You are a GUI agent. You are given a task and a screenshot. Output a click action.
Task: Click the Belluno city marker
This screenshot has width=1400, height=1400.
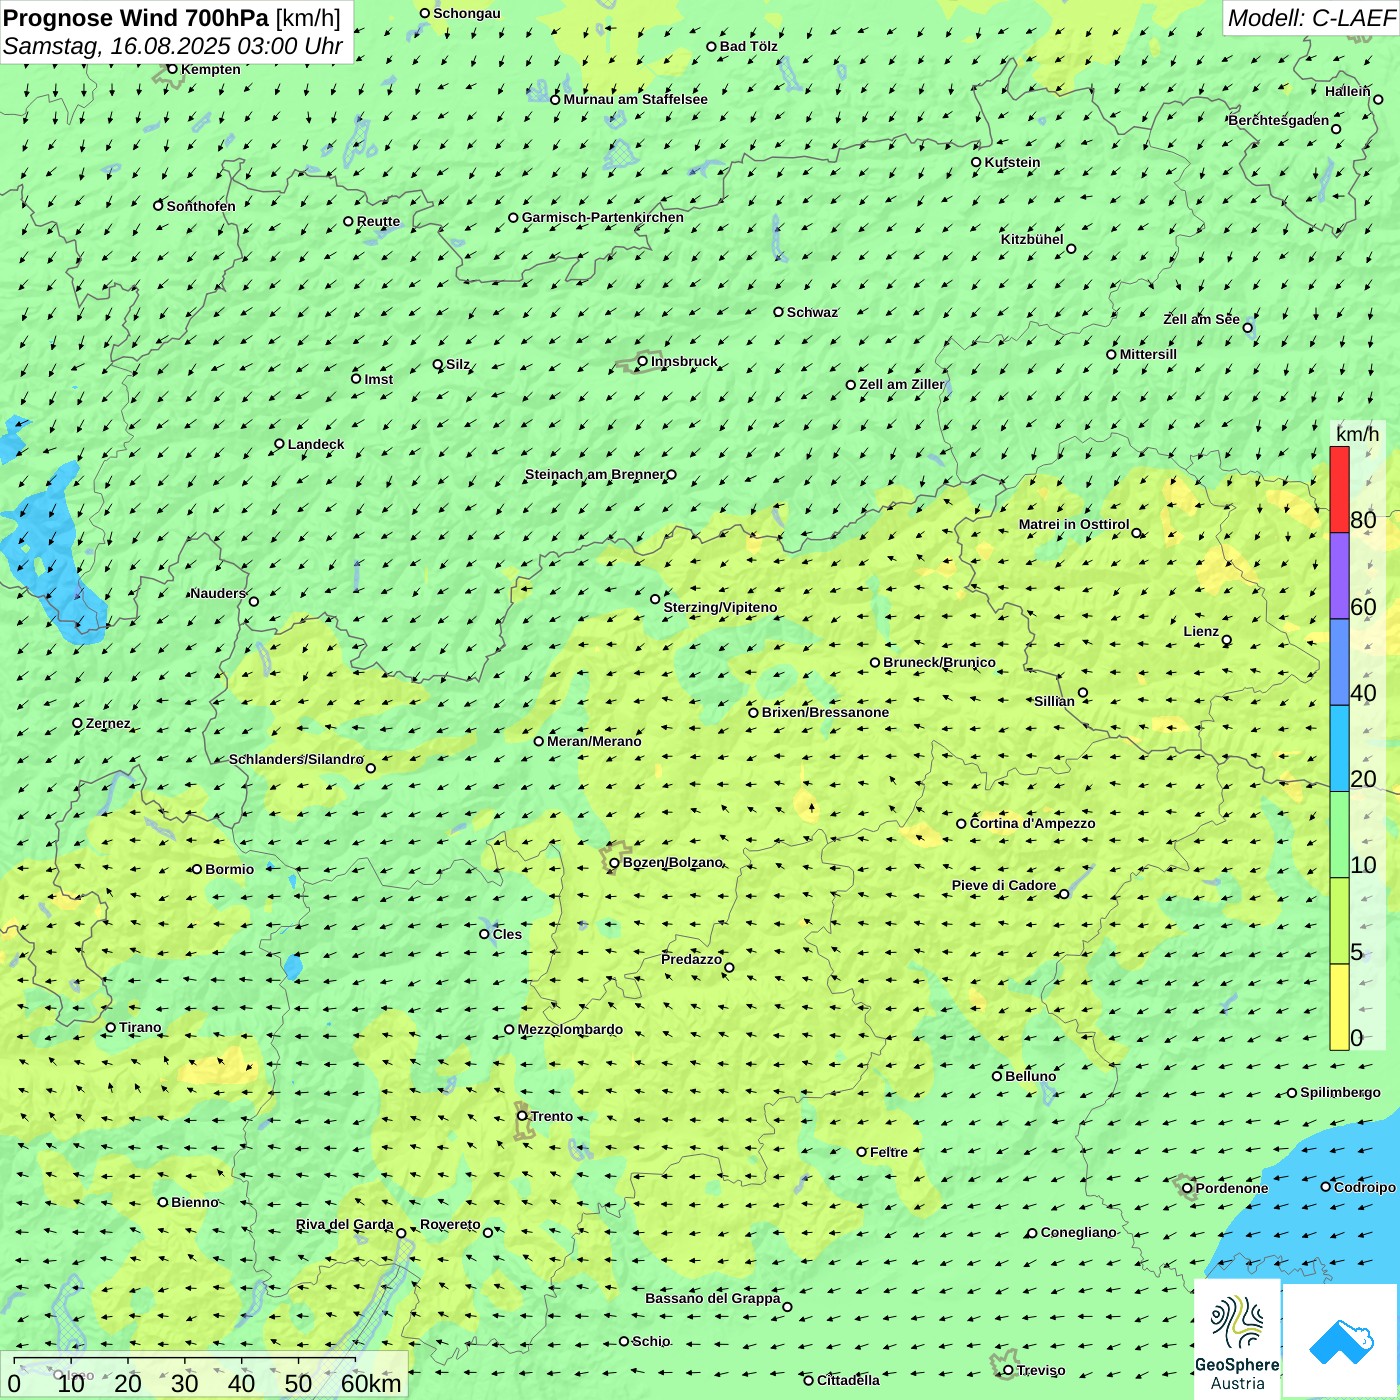pos(997,1076)
